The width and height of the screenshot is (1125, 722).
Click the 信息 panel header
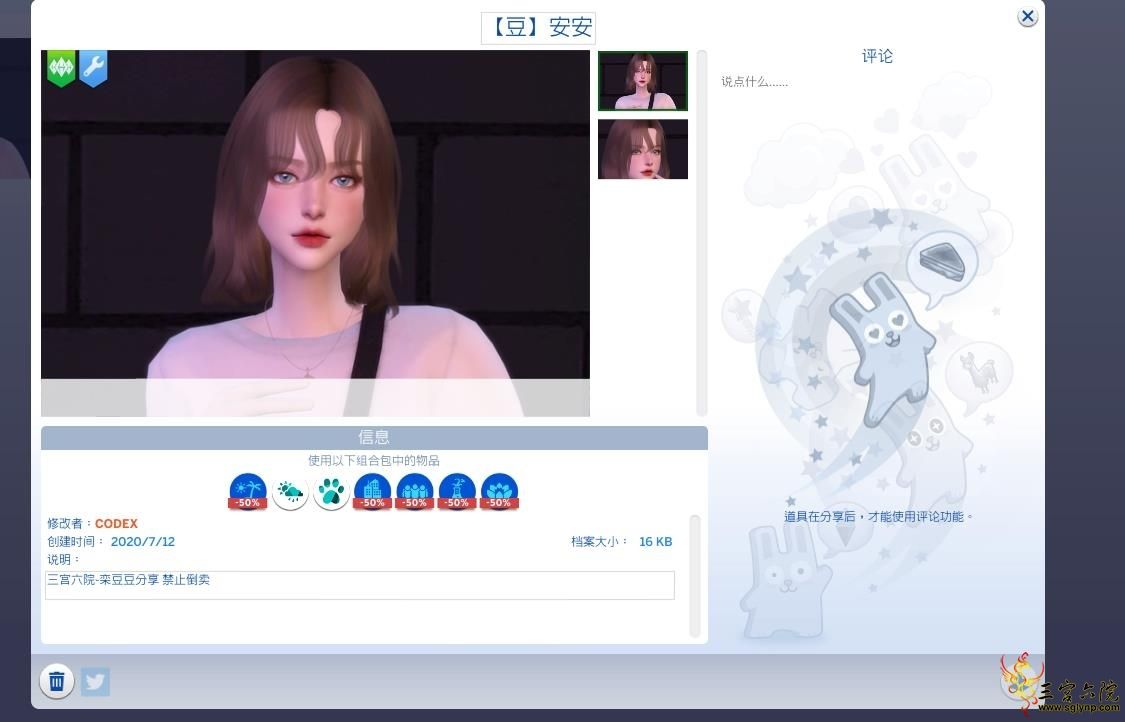click(375, 438)
